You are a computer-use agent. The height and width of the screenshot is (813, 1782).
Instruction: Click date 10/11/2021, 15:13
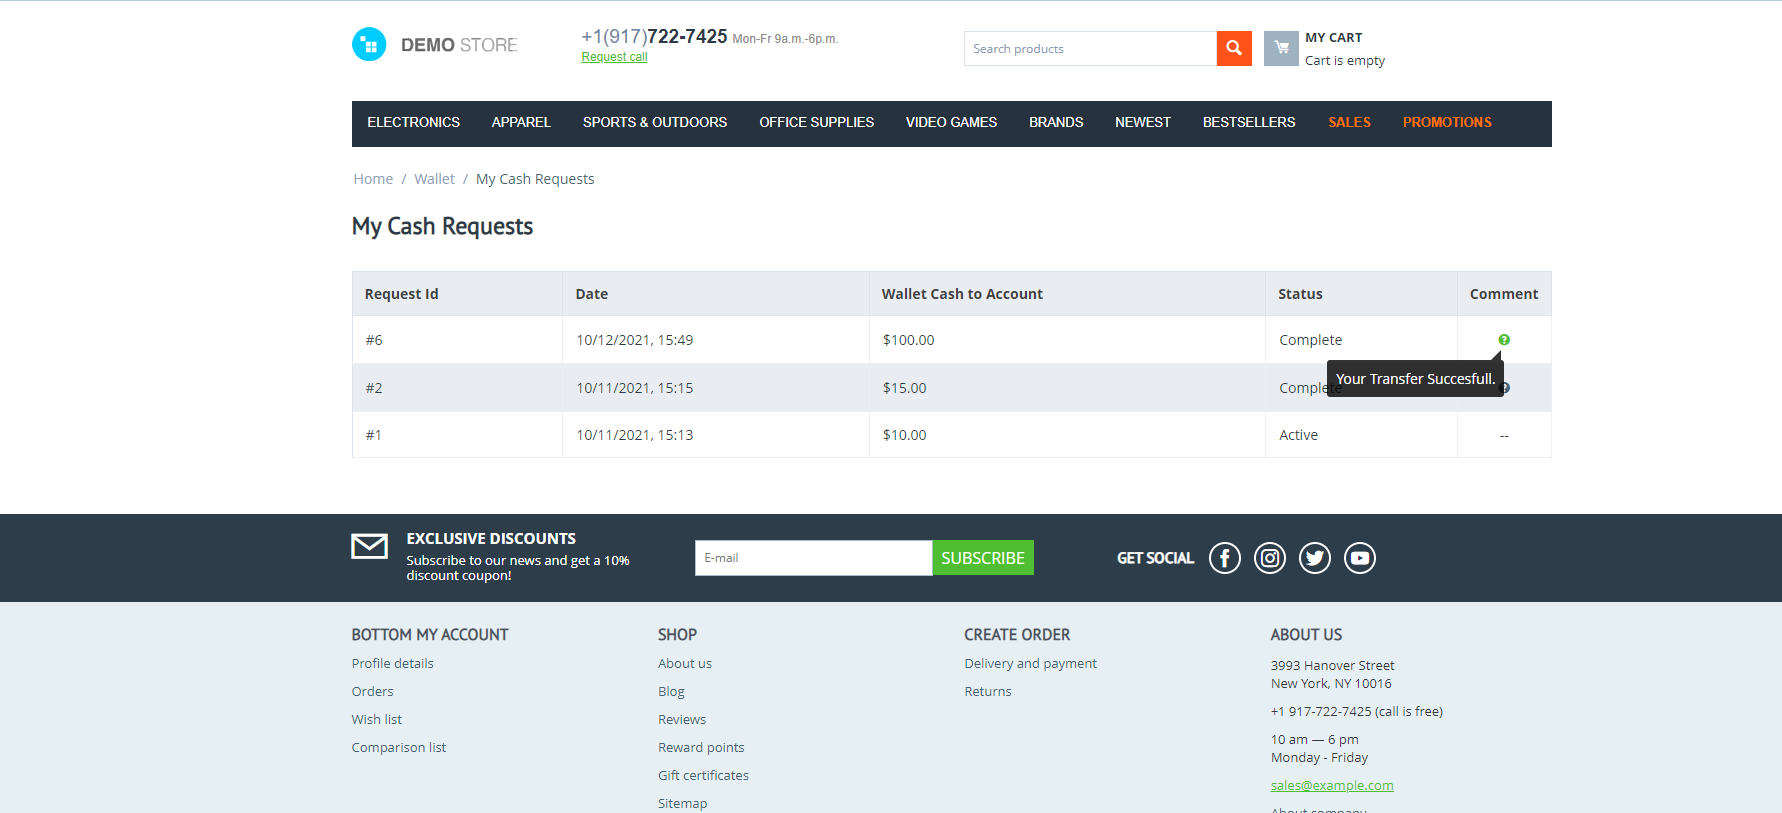click(x=635, y=435)
